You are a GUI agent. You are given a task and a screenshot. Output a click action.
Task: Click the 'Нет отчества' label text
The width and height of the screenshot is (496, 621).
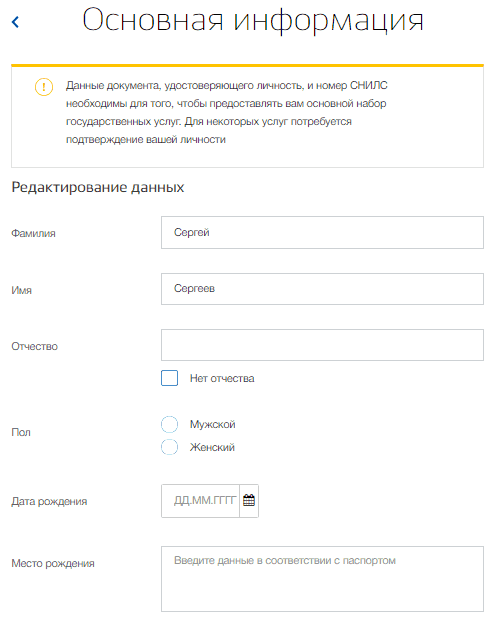pos(222,378)
